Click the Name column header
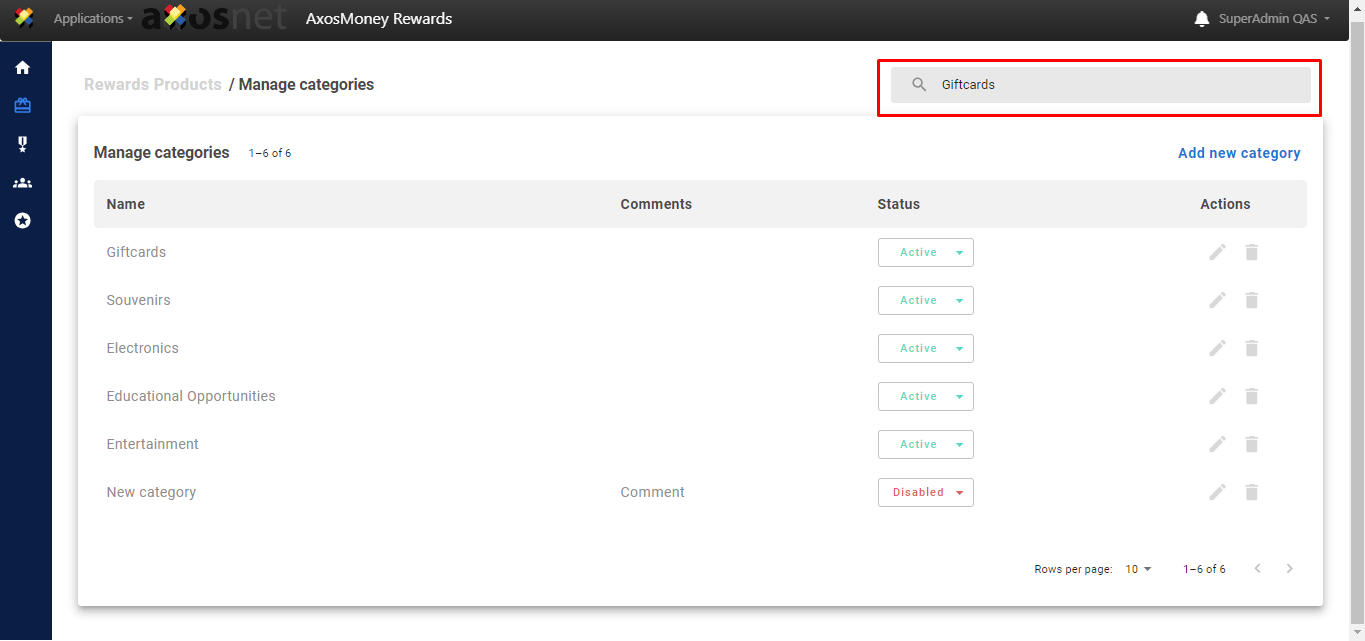This screenshot has width=1365, height=641. (126, 204)
